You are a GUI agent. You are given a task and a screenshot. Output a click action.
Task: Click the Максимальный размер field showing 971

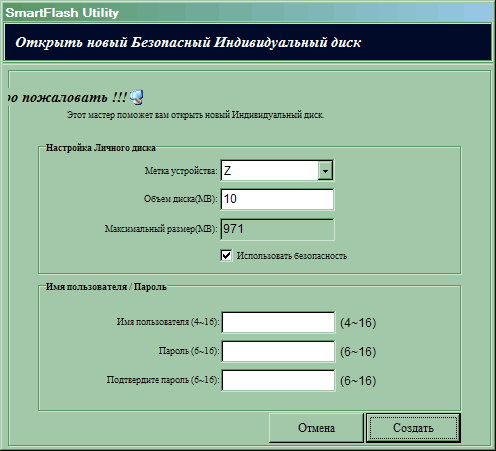[277, 229]
